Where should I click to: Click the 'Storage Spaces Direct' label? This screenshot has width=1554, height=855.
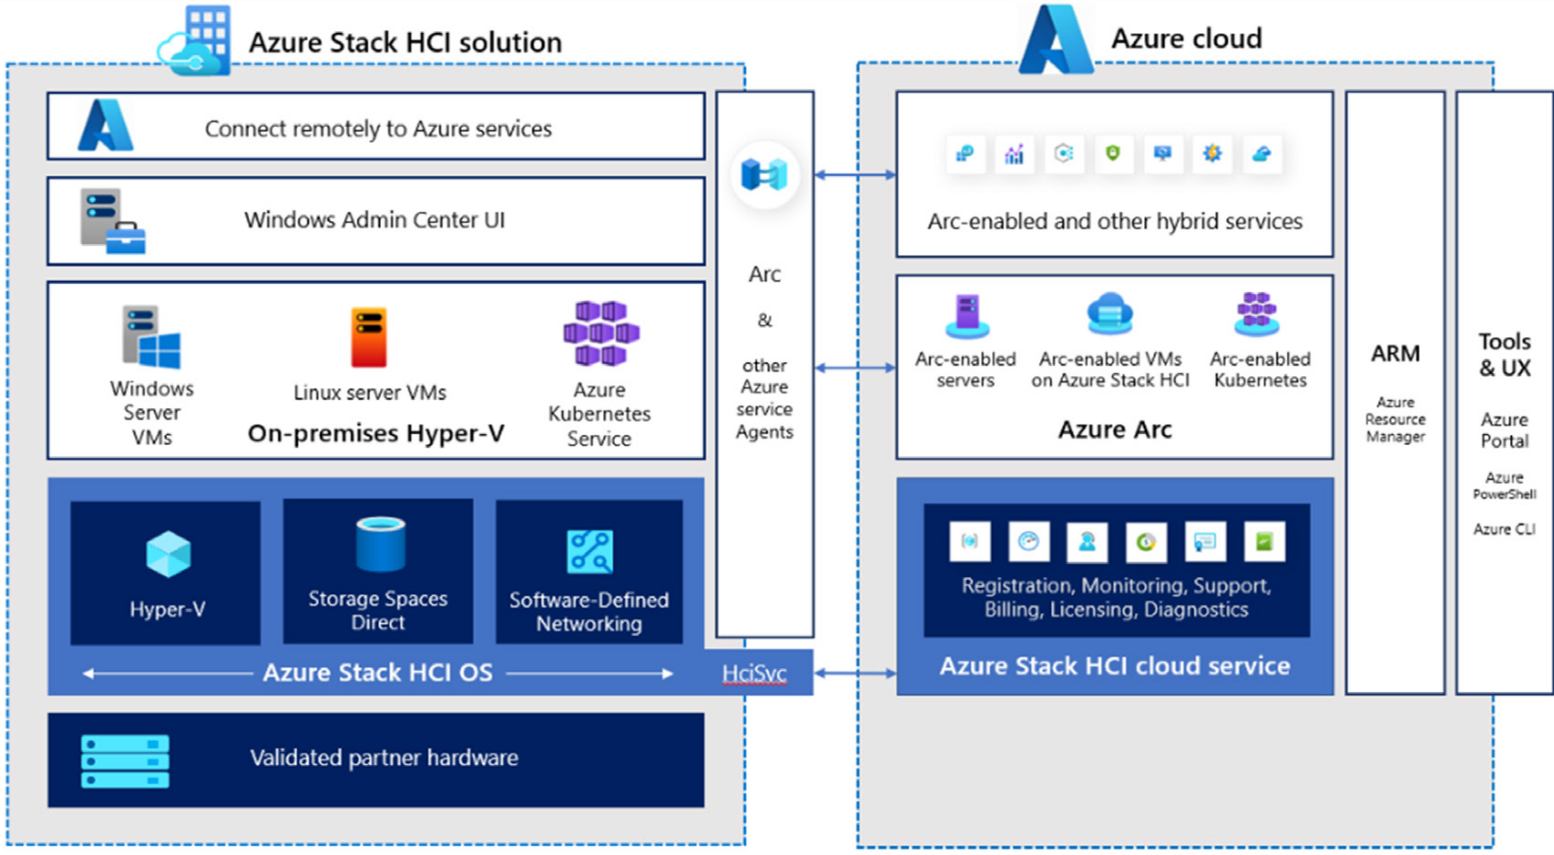(378, 610)
